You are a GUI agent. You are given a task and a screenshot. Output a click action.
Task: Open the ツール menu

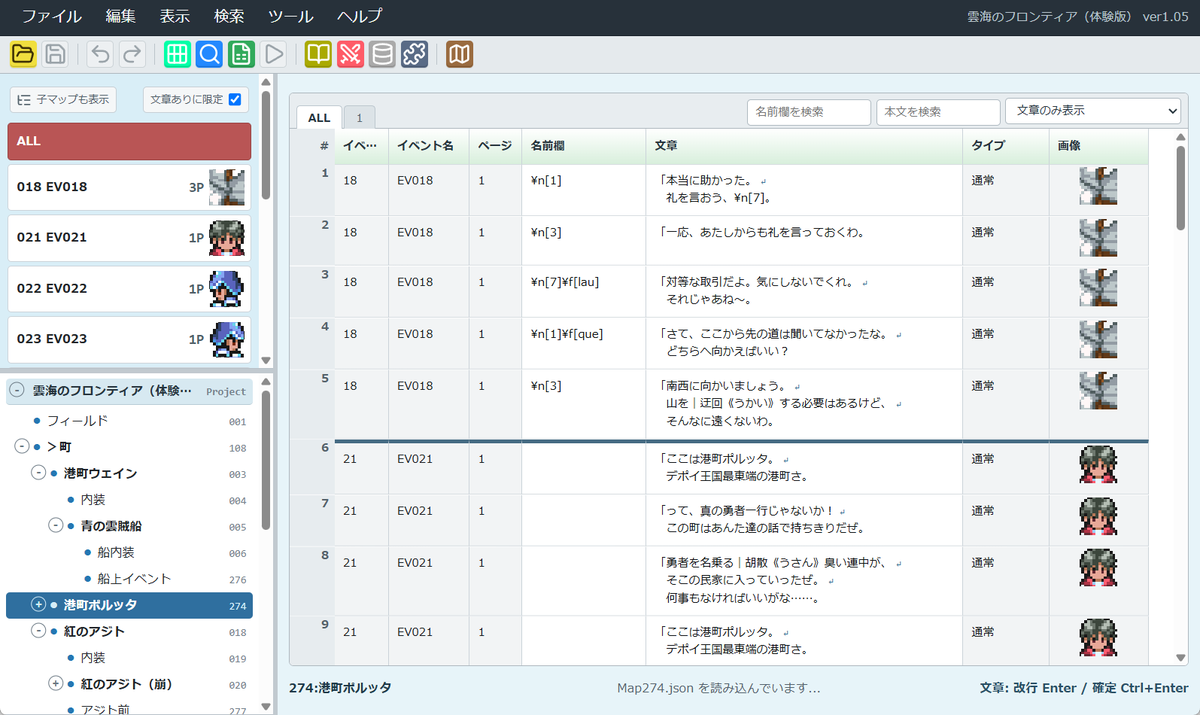click(291, 17)
